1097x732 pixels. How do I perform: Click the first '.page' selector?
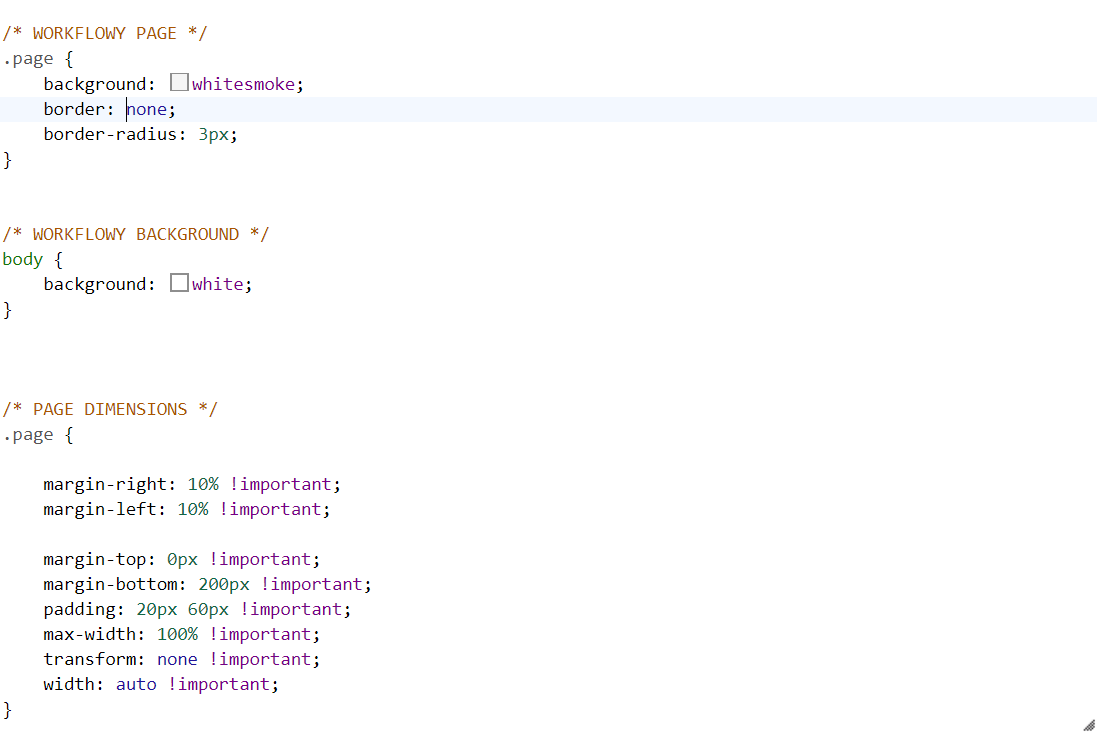(28, 59)
